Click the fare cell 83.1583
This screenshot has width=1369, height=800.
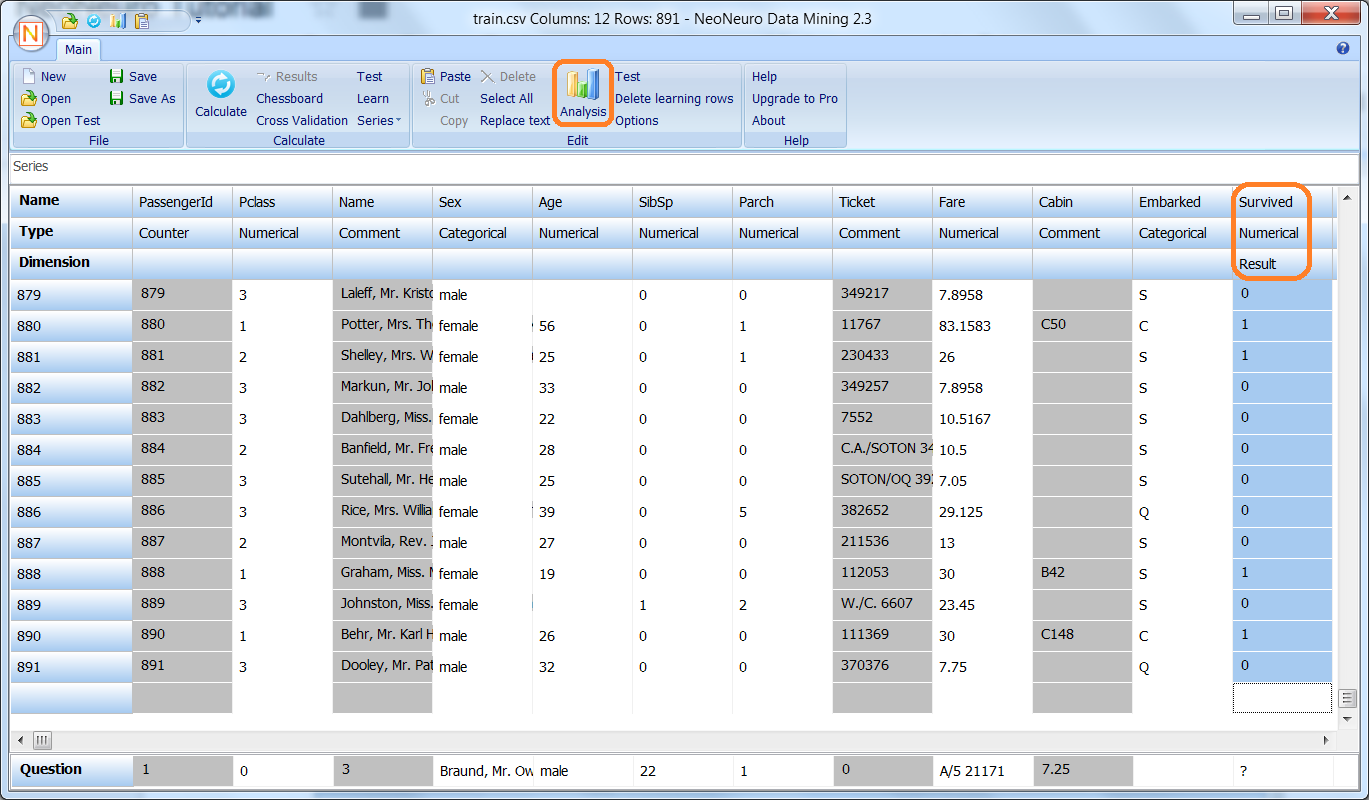(x=982, y=326)
